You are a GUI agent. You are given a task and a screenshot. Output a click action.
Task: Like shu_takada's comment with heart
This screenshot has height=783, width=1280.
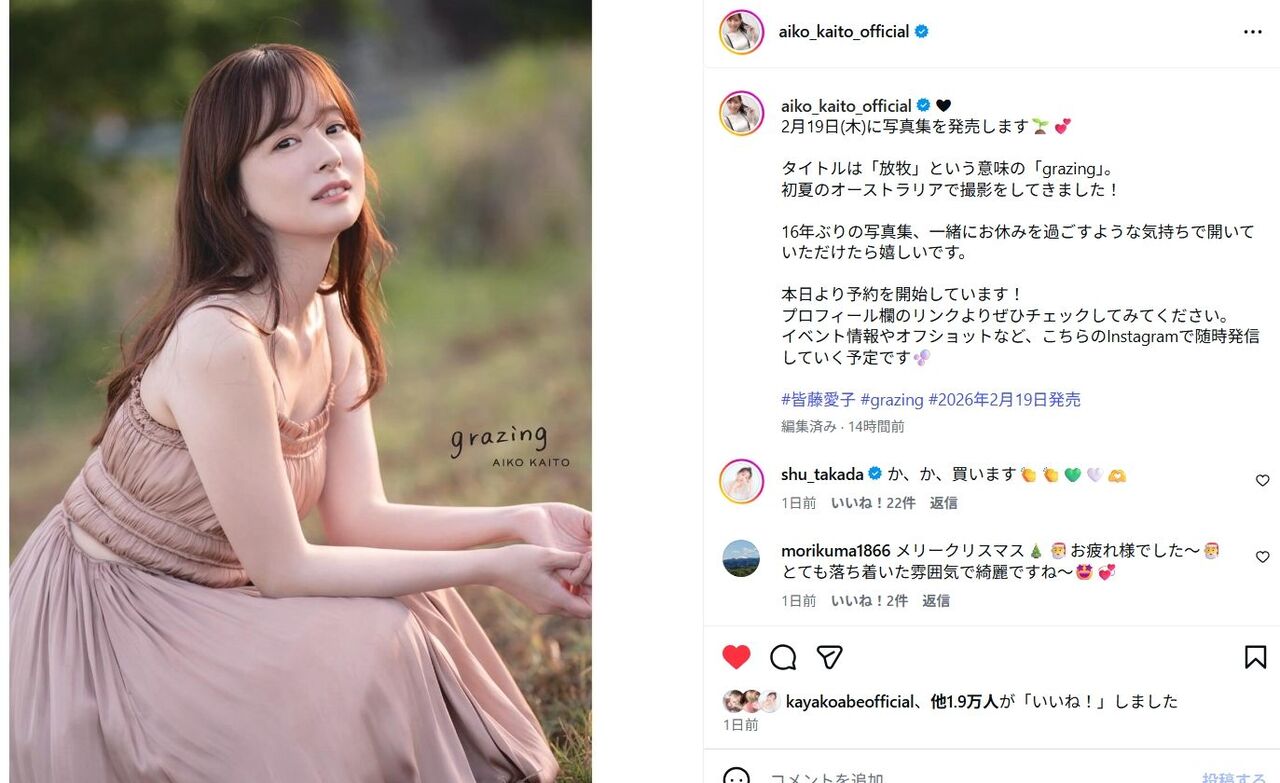click(1262, 481)
